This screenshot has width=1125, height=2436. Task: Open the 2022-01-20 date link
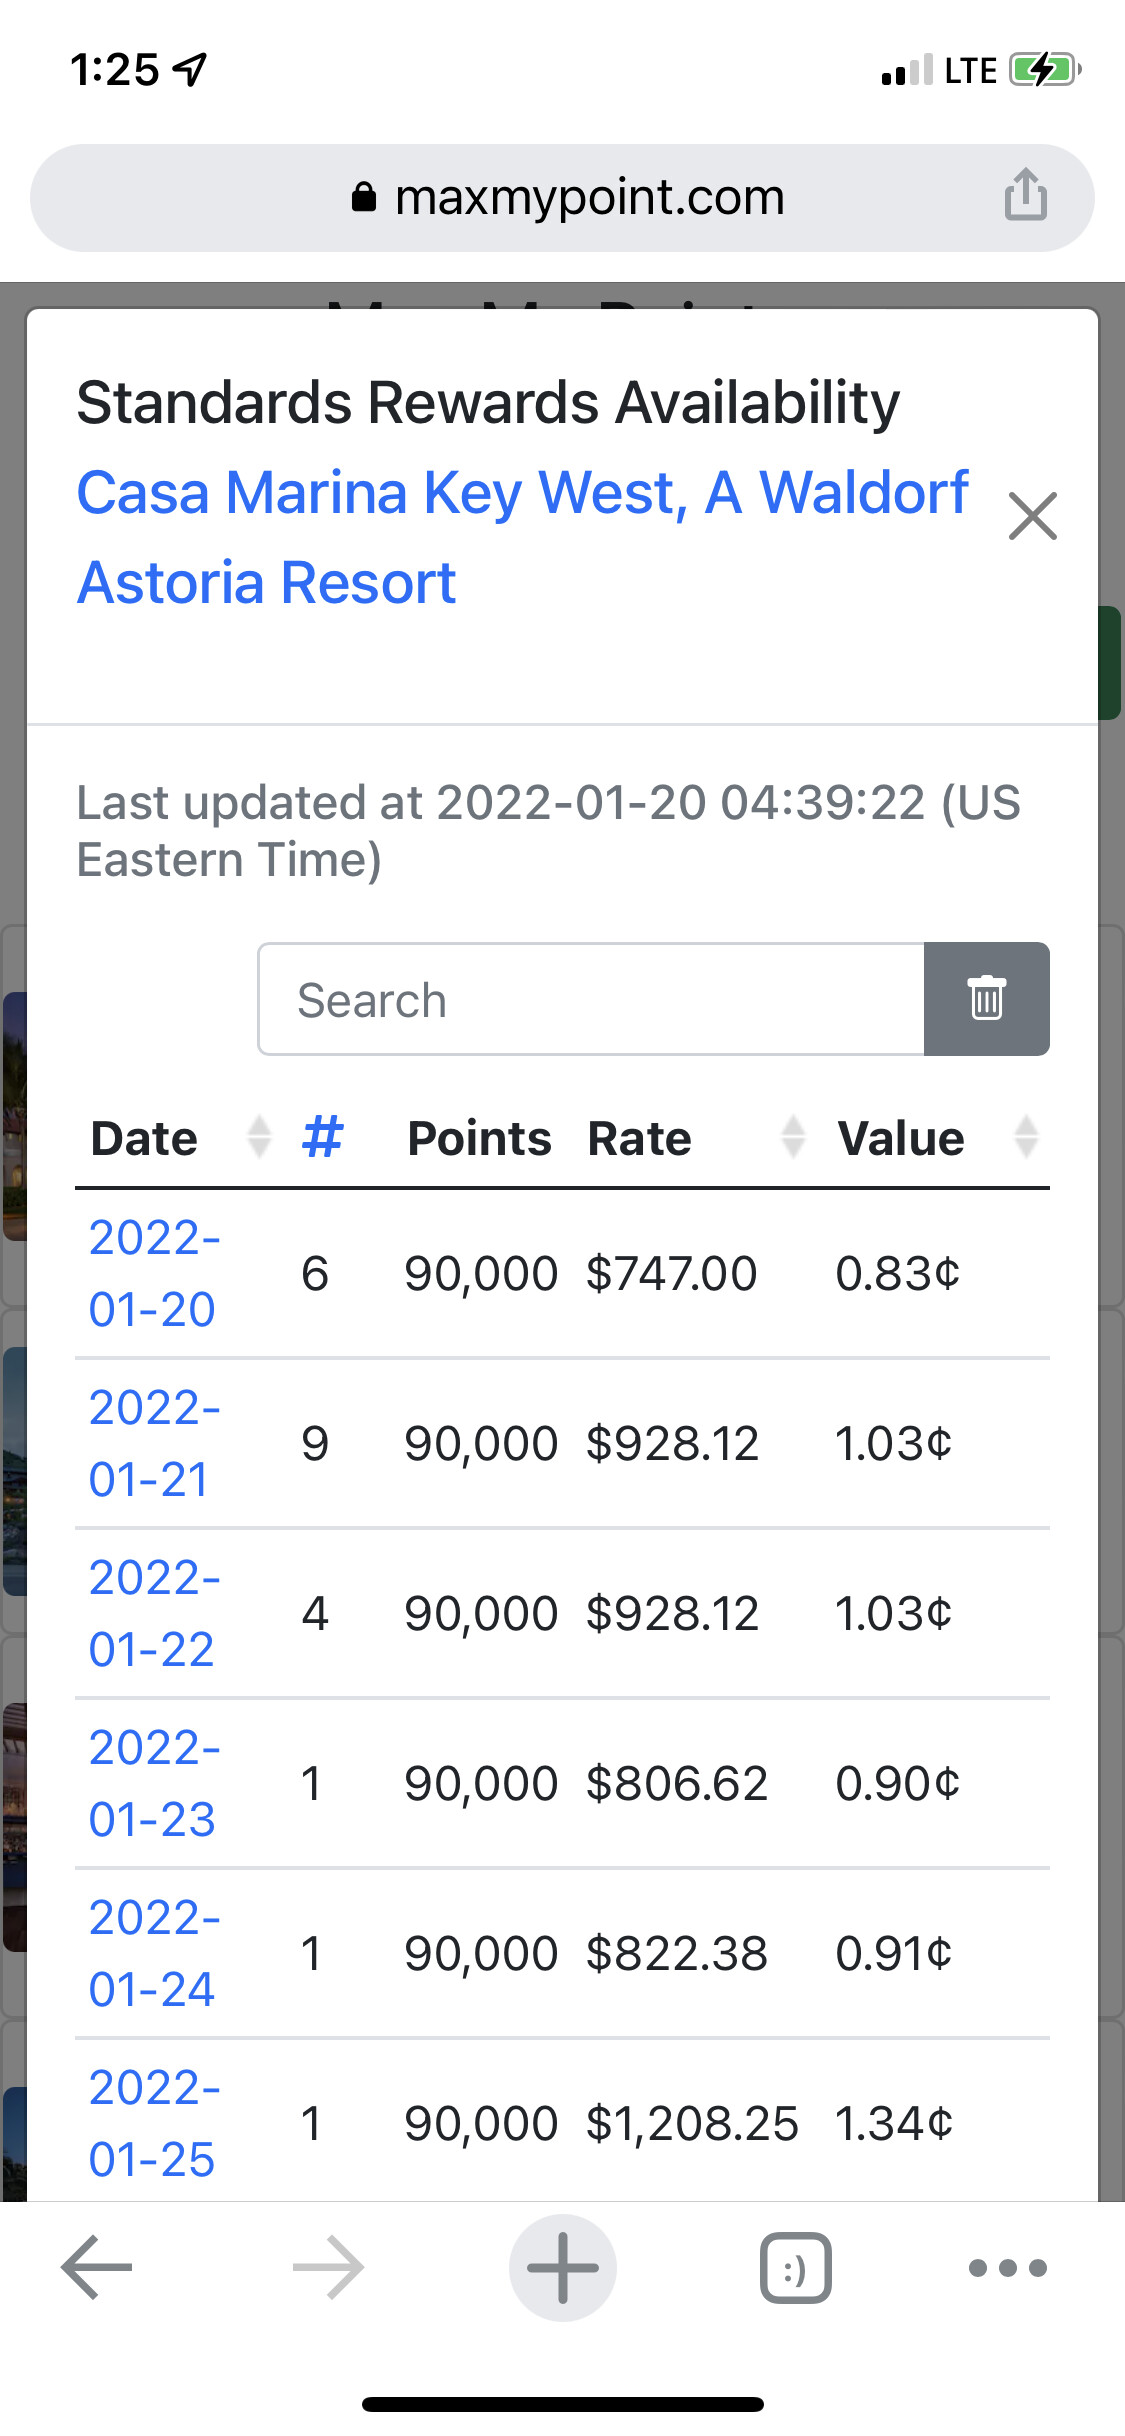(153, 1273)
